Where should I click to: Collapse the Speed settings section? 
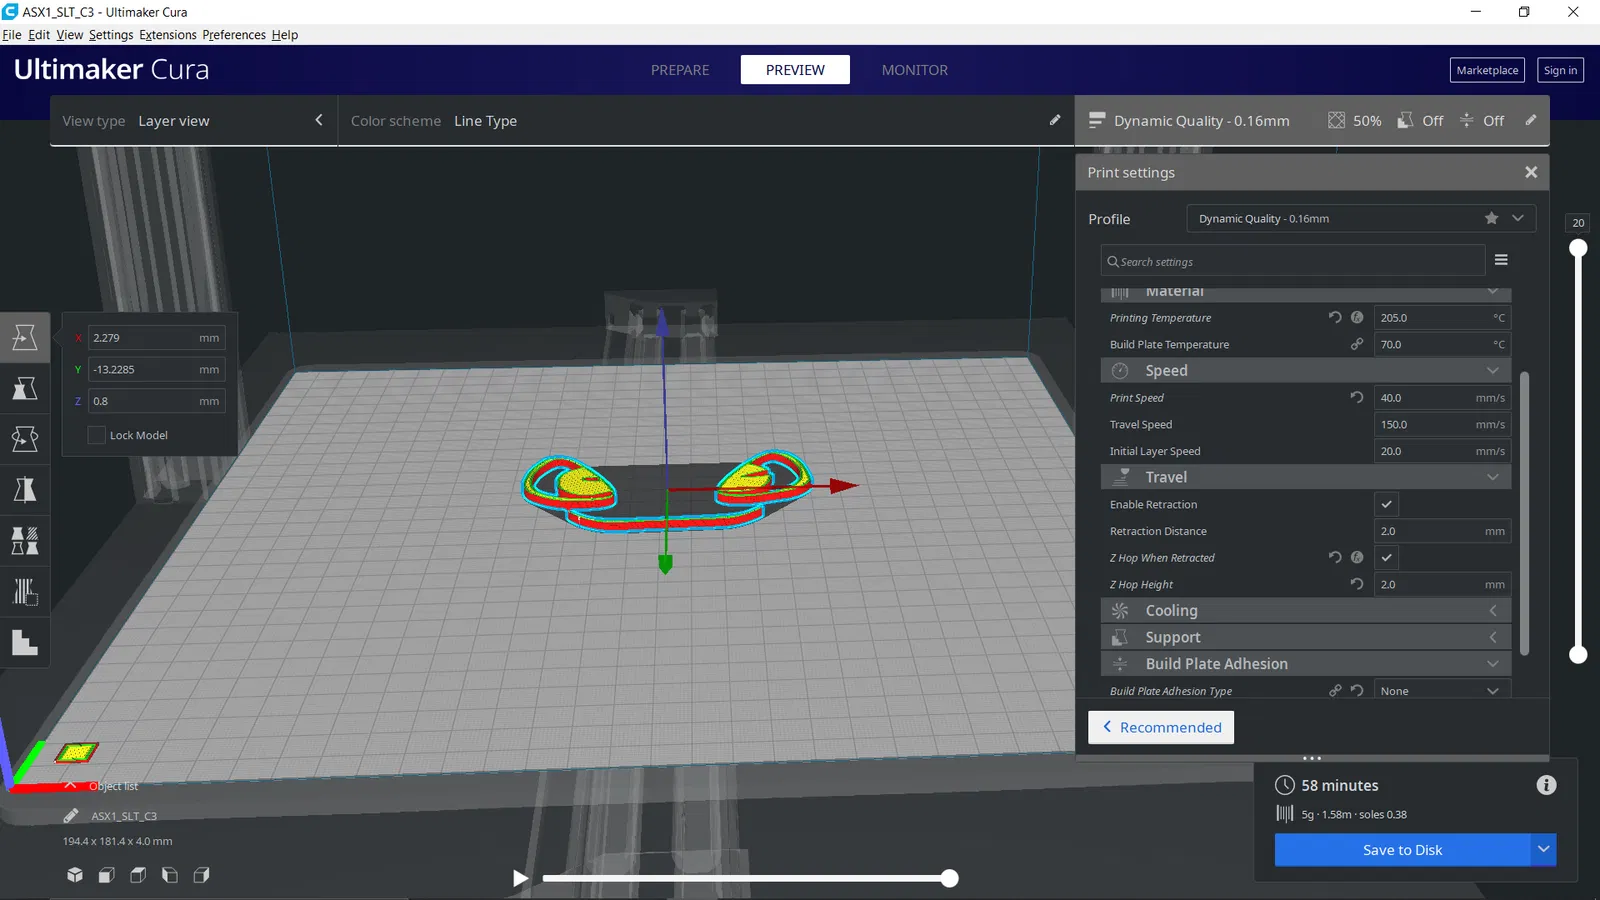click(x=1305, y=370)
